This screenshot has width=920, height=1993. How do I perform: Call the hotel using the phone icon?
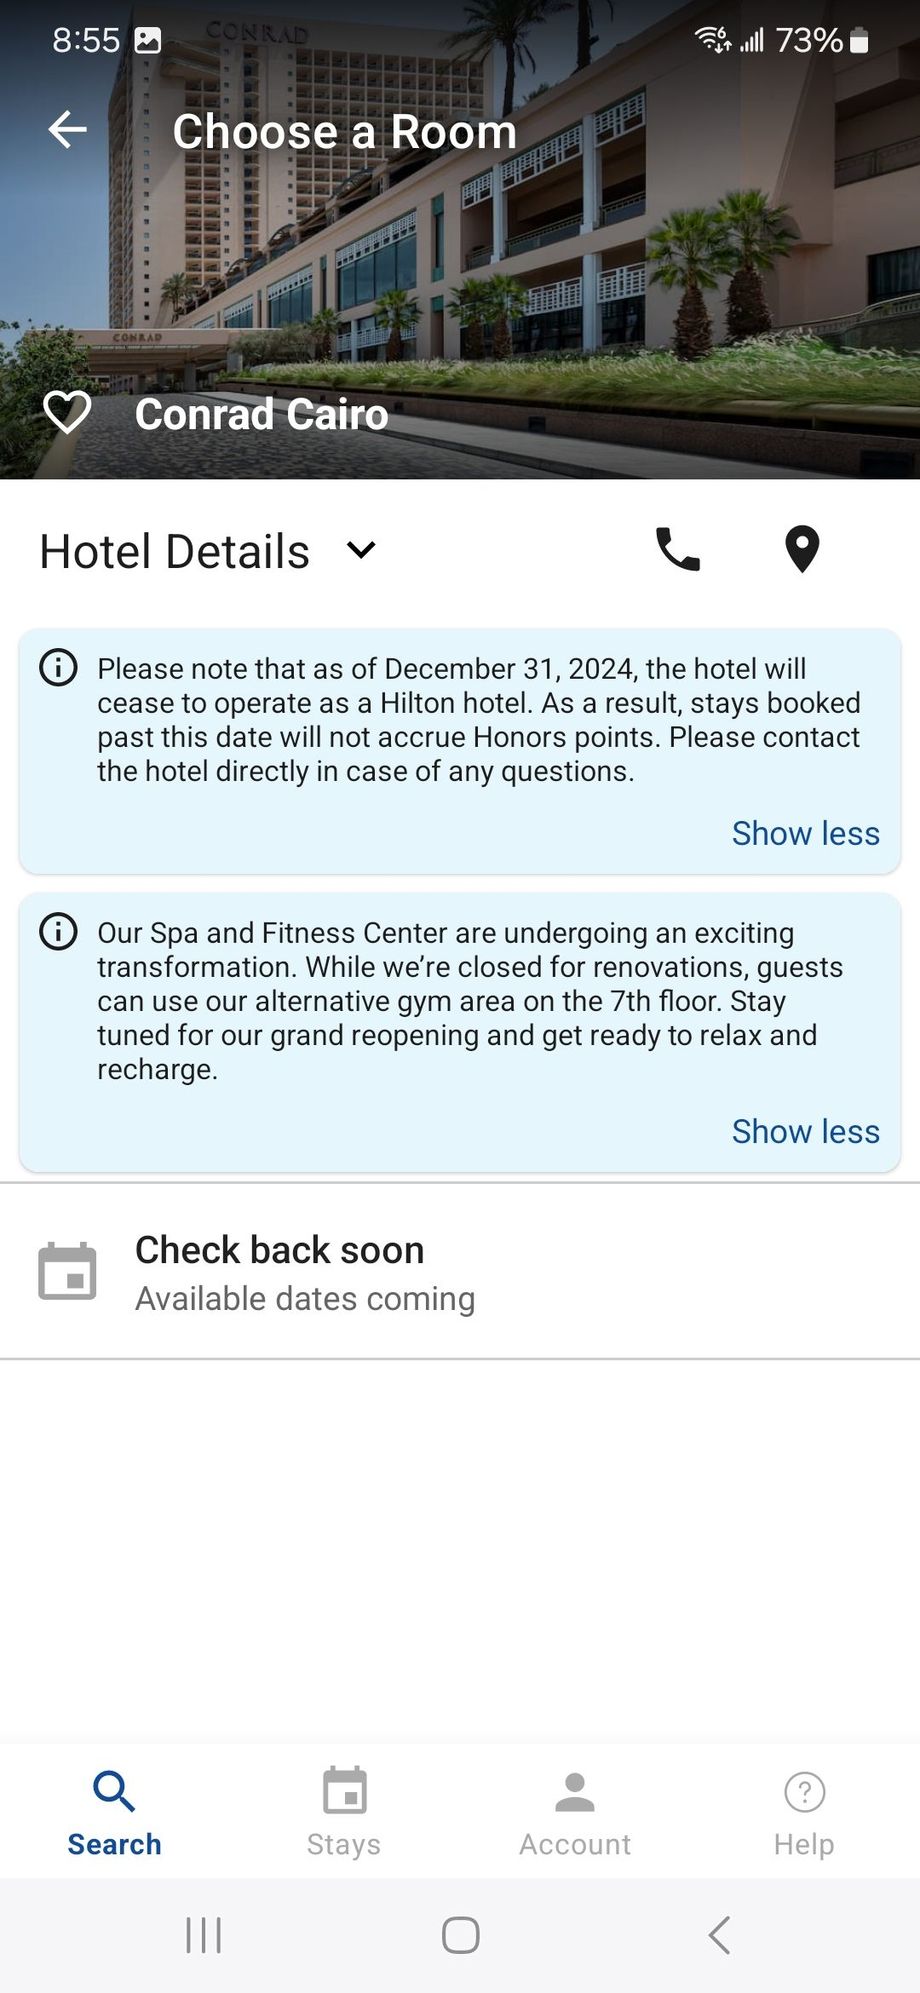pyautogui.click(x=678, y=549)
